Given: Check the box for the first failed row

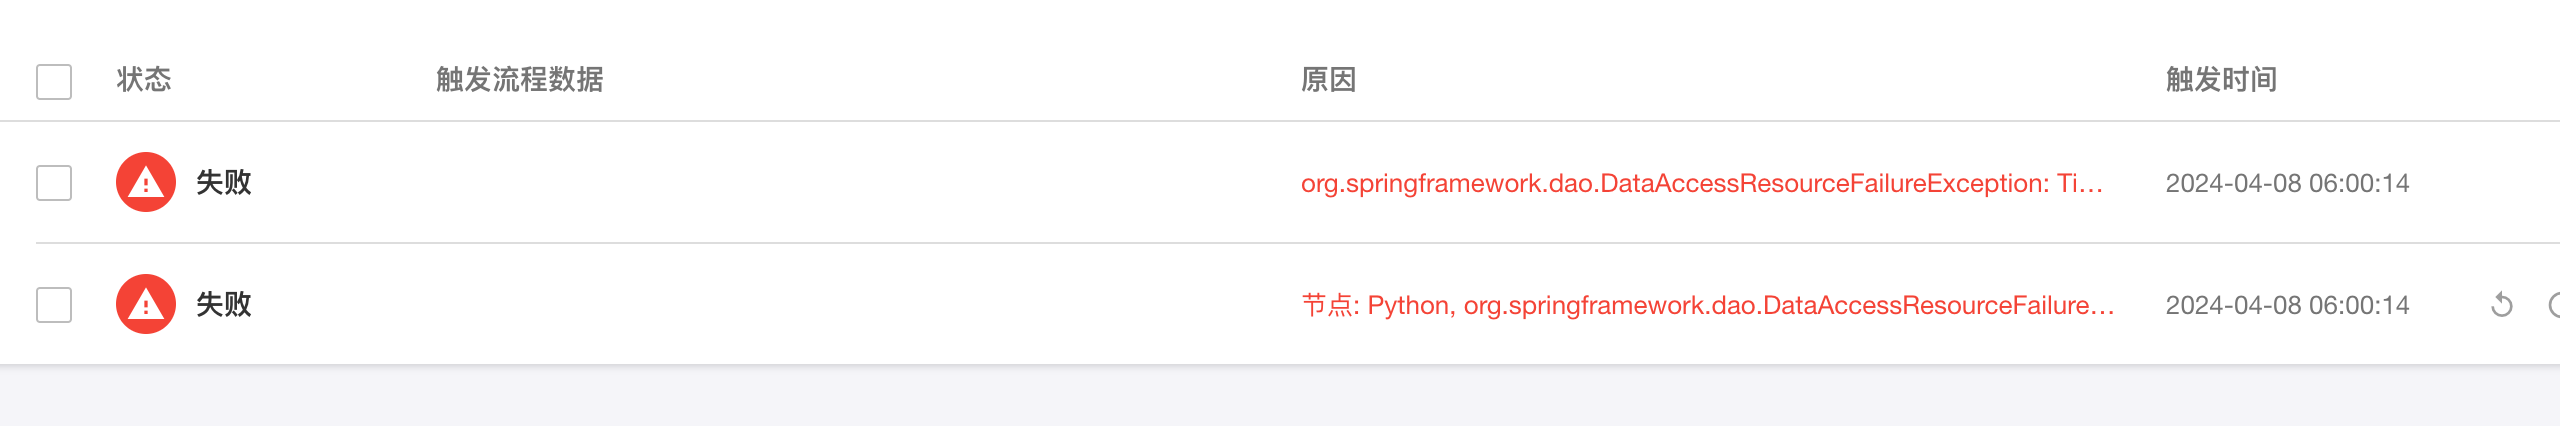Looking at the screenshot, I should click(x=54, y=183).
